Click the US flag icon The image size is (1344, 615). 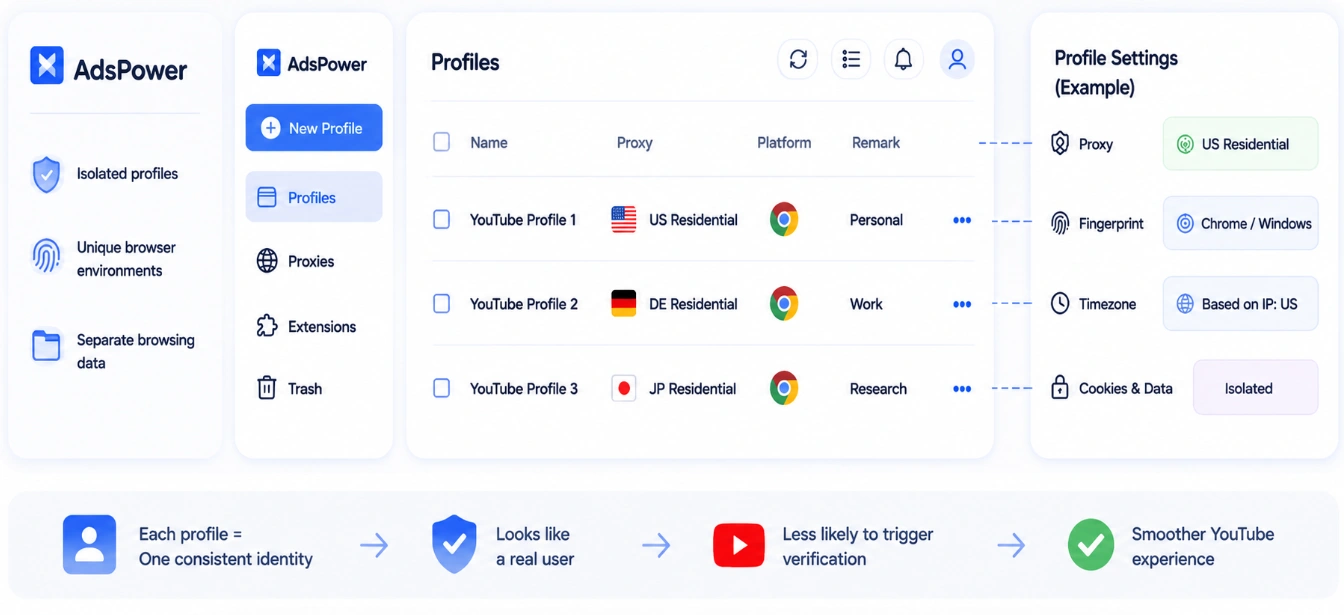pos(624,220)
